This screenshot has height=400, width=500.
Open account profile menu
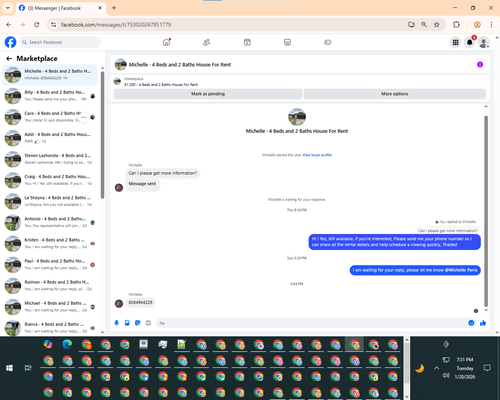(x=484, y=42)
